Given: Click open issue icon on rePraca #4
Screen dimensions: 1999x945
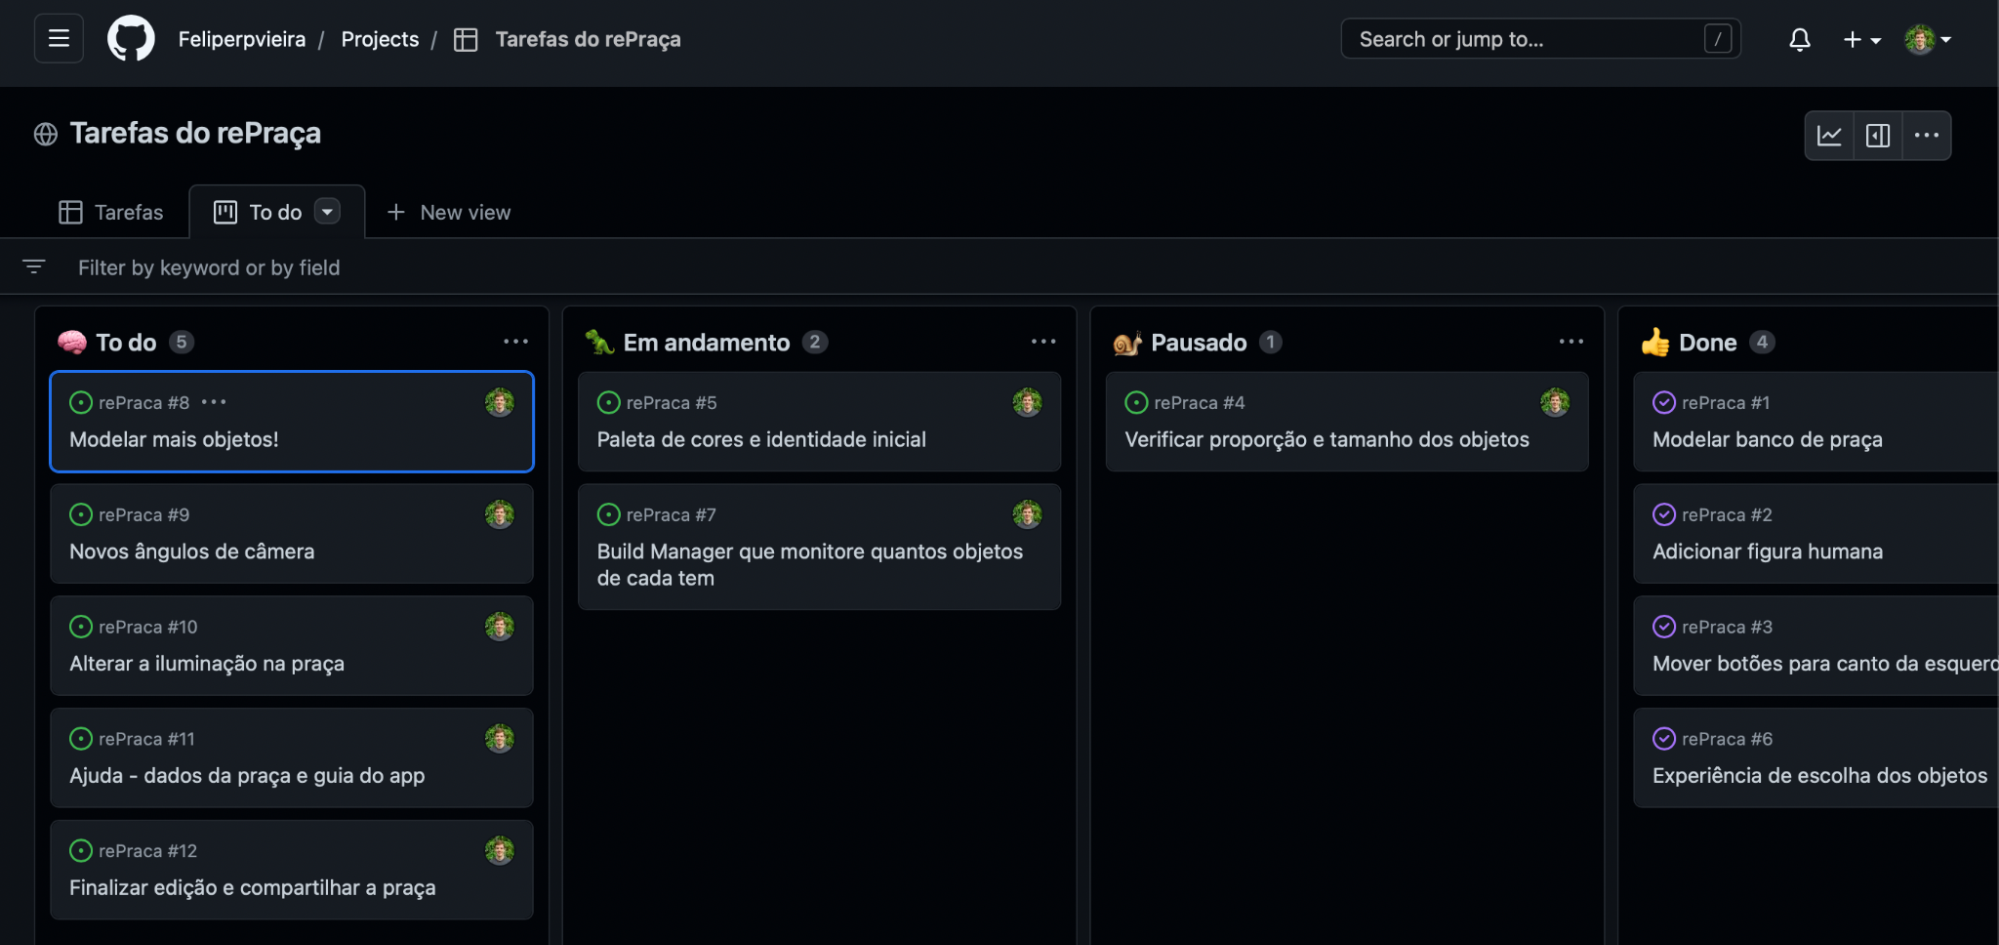Looking at the screenshot, I should coord(1136,402).
